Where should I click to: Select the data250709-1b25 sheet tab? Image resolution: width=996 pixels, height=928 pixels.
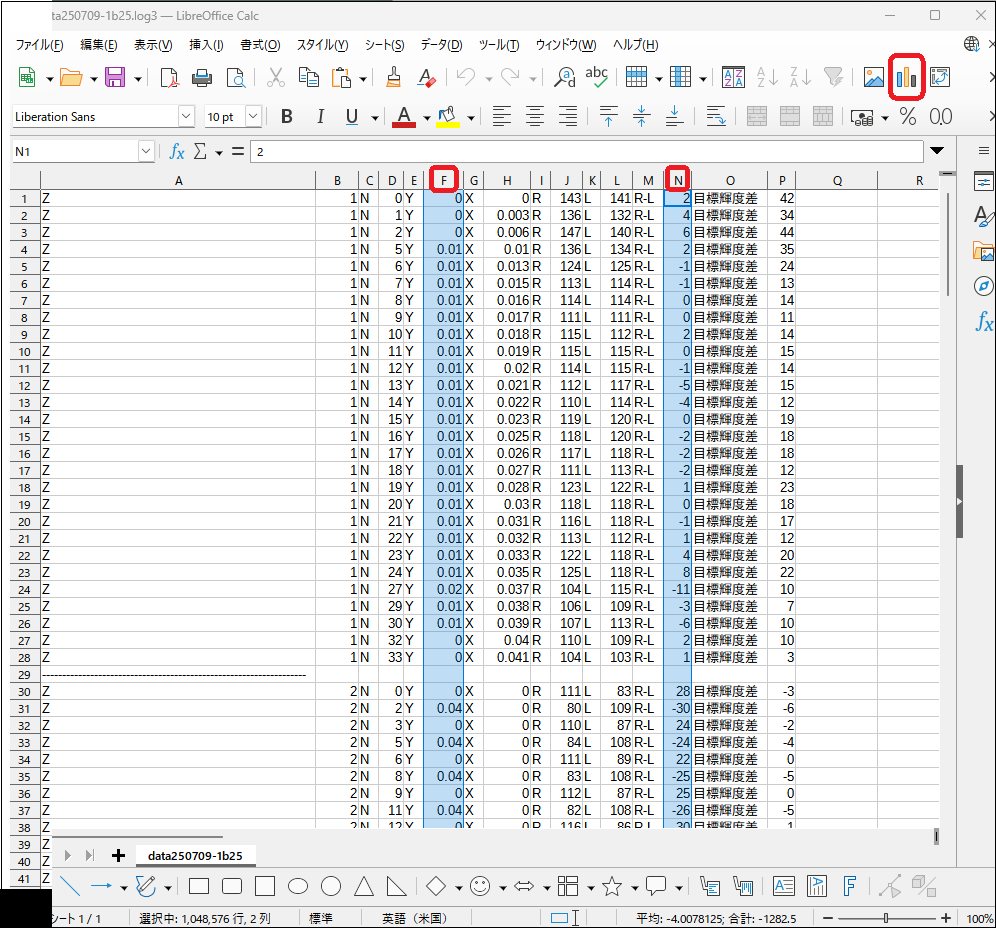pyautogui.click(x=188, y=855)
